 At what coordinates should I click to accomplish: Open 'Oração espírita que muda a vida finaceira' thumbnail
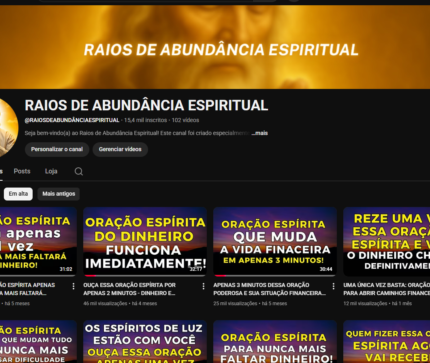pyautogui.click(x=275, y=242)
